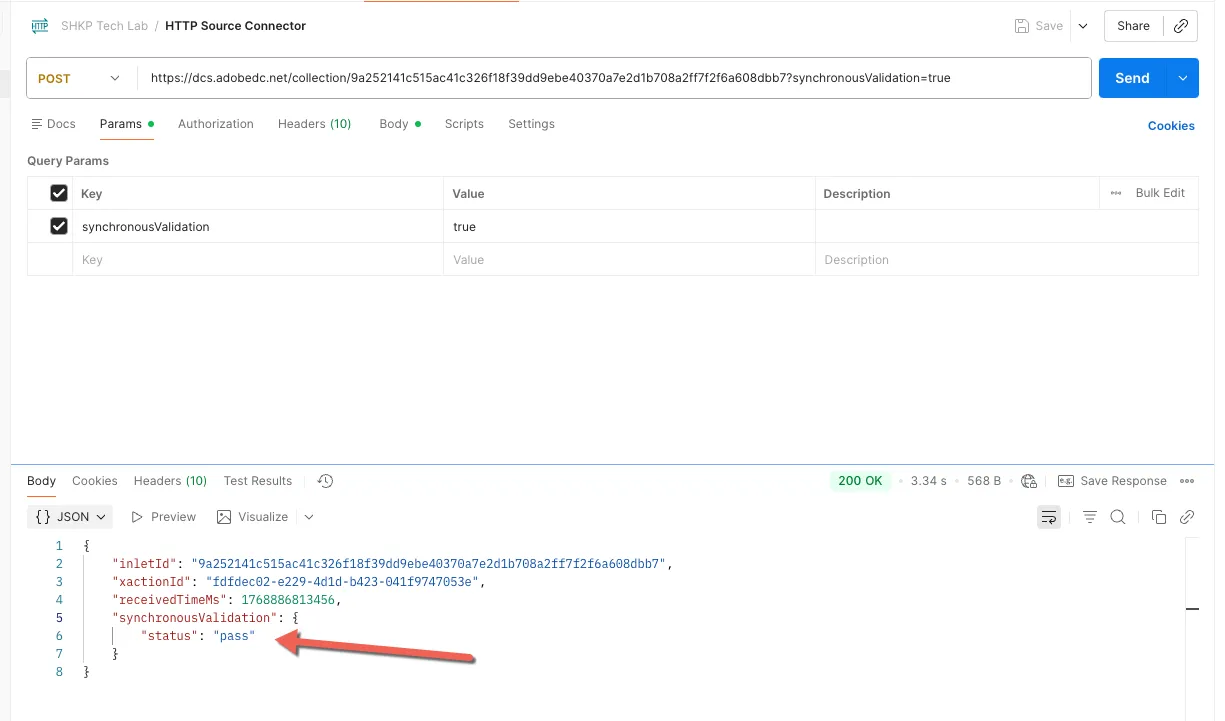
Task: Switch to the Authorization tab
Action: tap(216, 124)
